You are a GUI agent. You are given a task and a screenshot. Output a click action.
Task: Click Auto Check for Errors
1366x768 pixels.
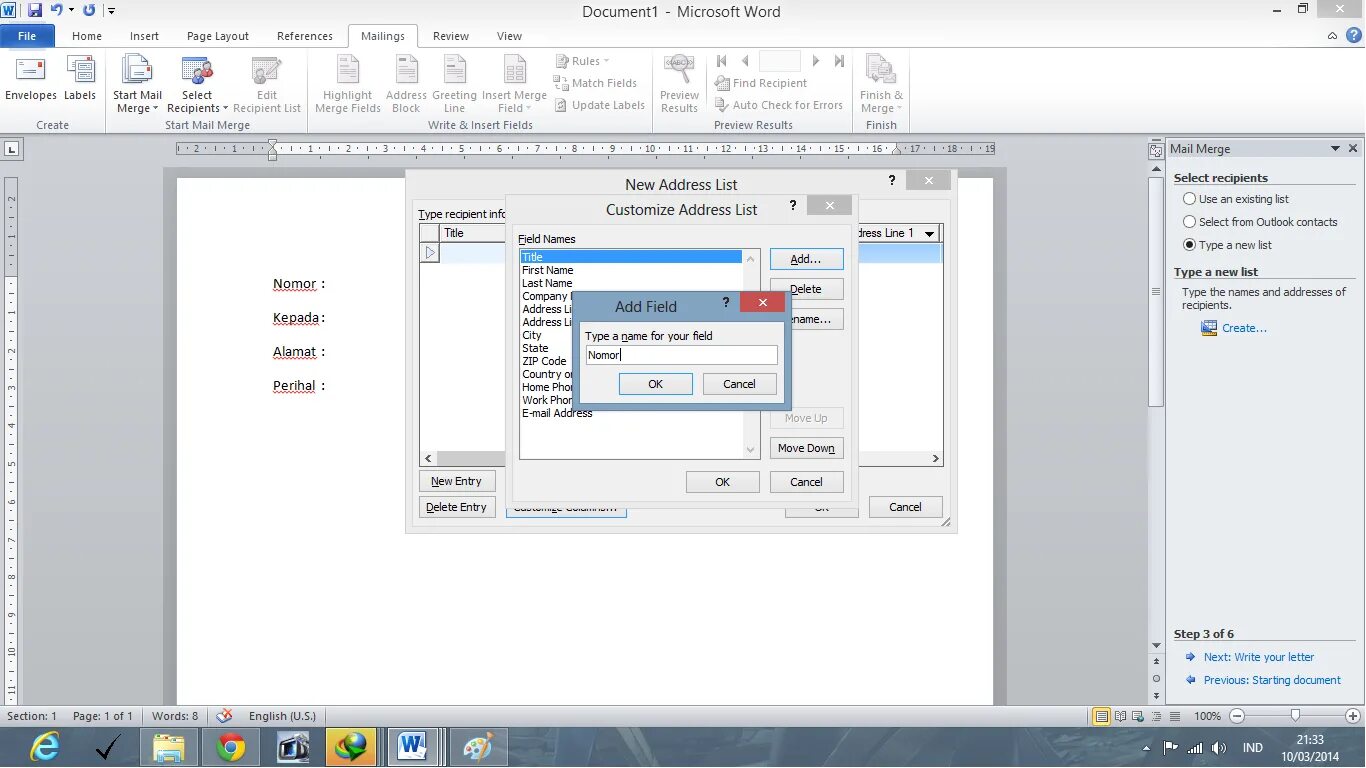point(779,105)
